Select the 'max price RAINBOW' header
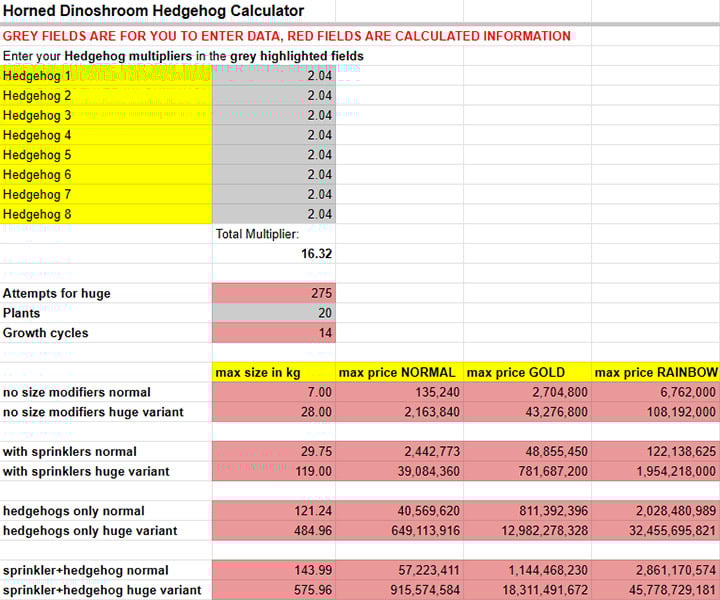The height and width of the screenshot is (600, 720). pyautogui.click(x=656, y=372)
